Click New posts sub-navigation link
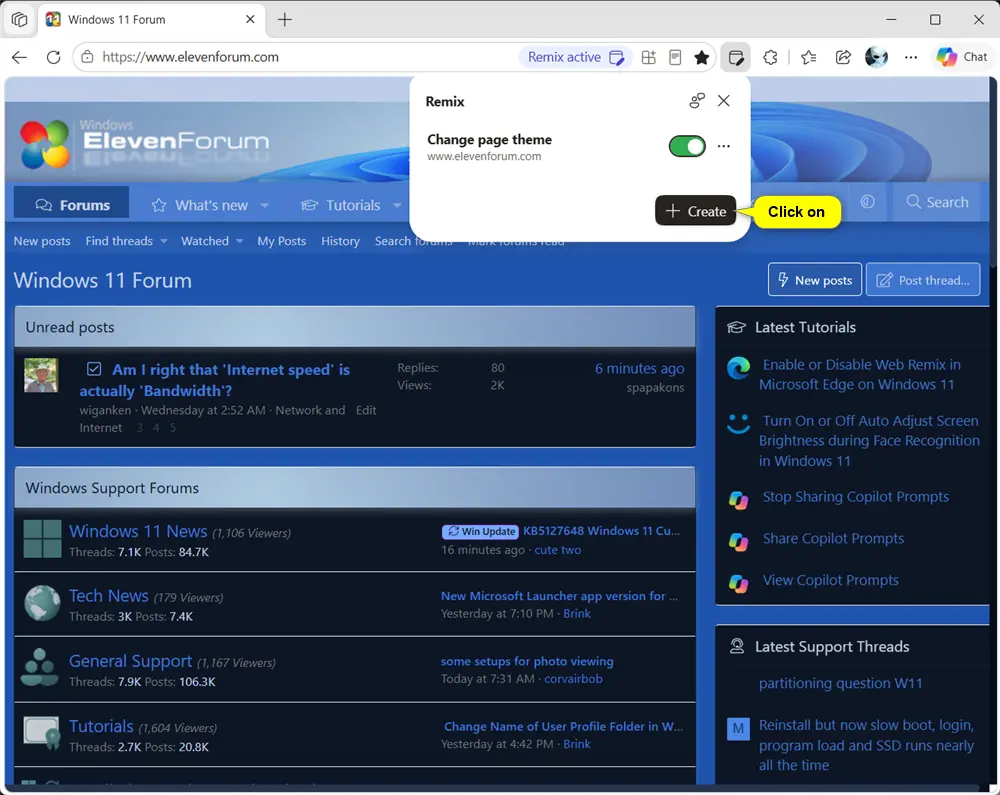The width and height of the screenshot is (1000, 795). pyautogui.click(x=42, y=241)
